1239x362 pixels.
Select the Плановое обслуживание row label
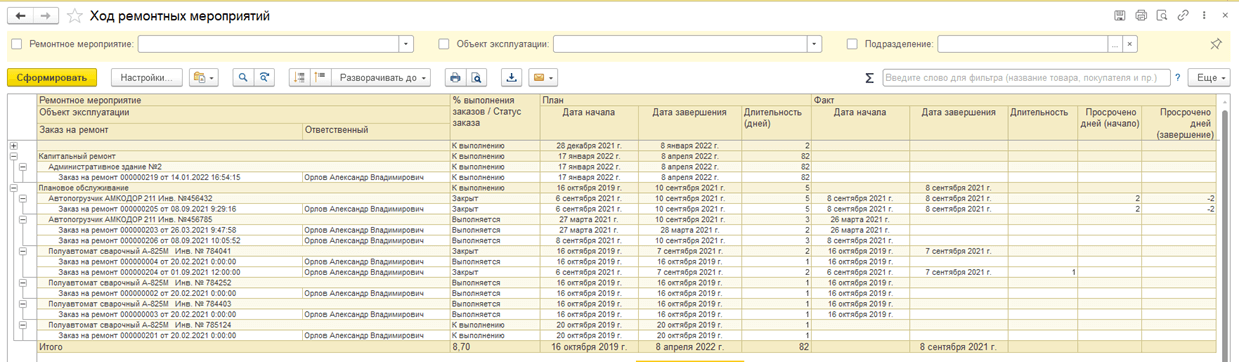(83, 187)
